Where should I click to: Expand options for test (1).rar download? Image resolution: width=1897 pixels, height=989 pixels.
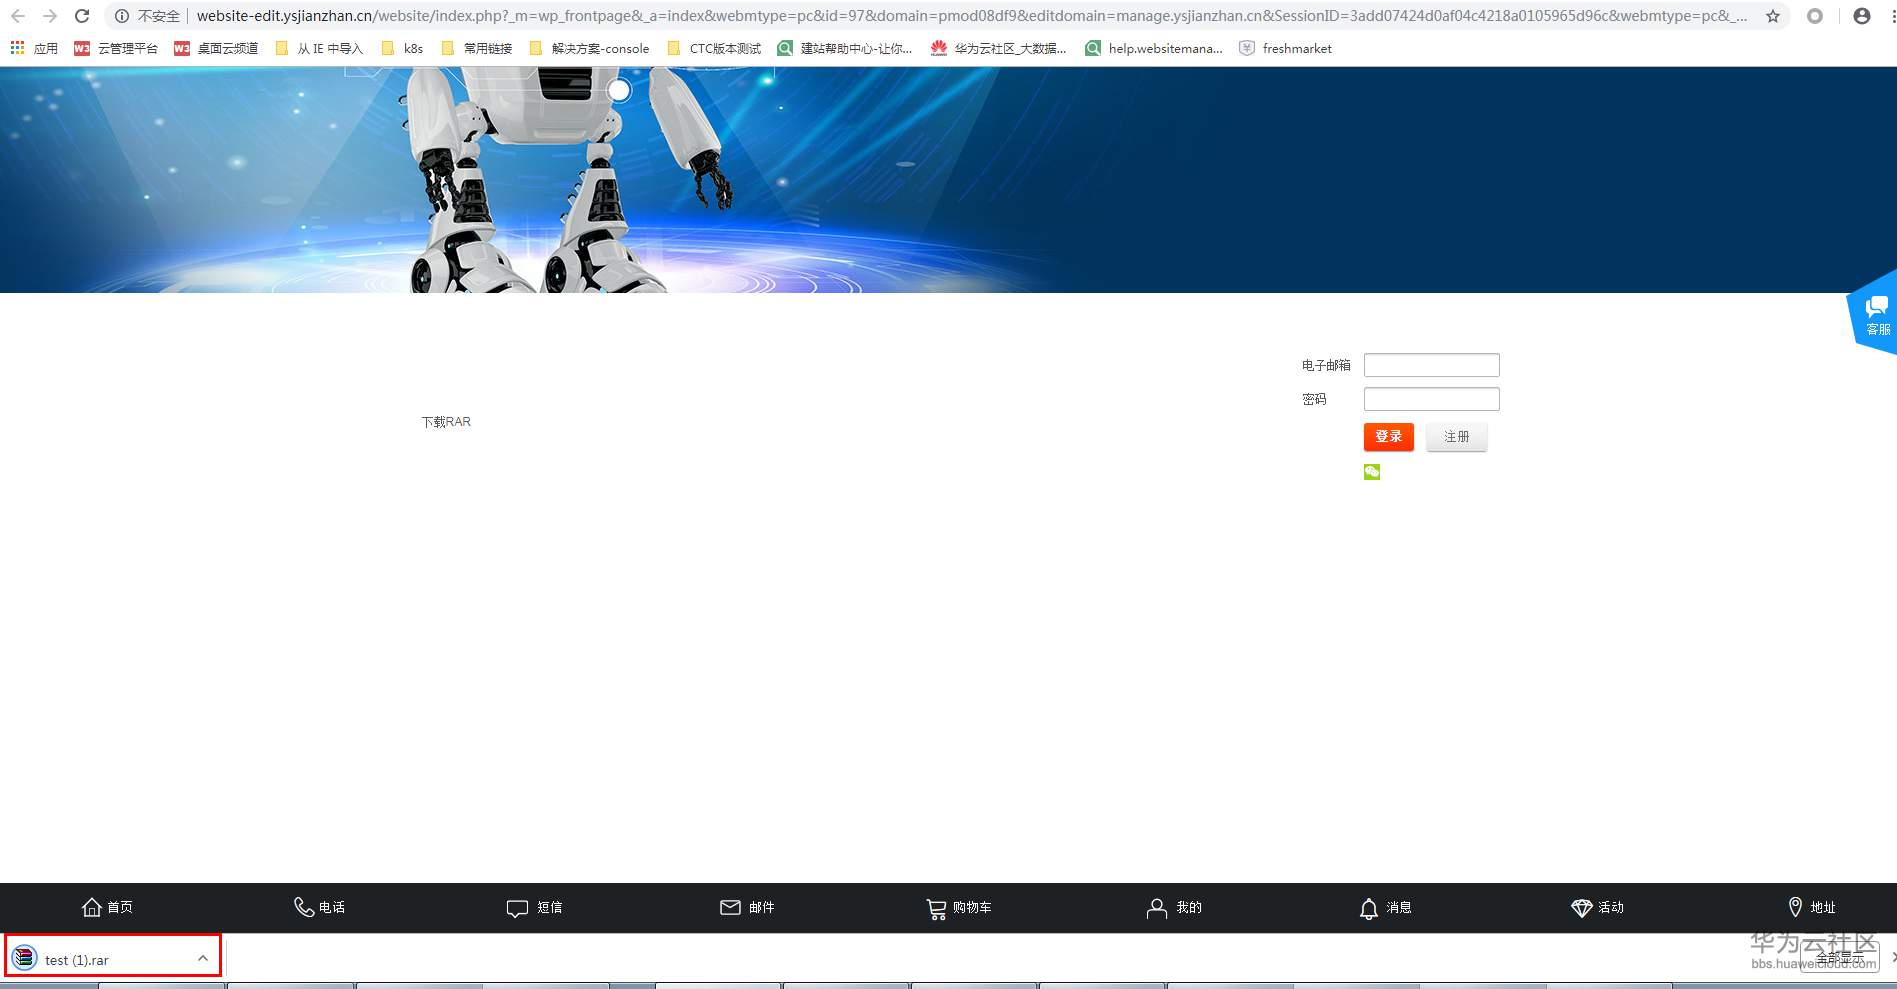[x=203, y=957]
